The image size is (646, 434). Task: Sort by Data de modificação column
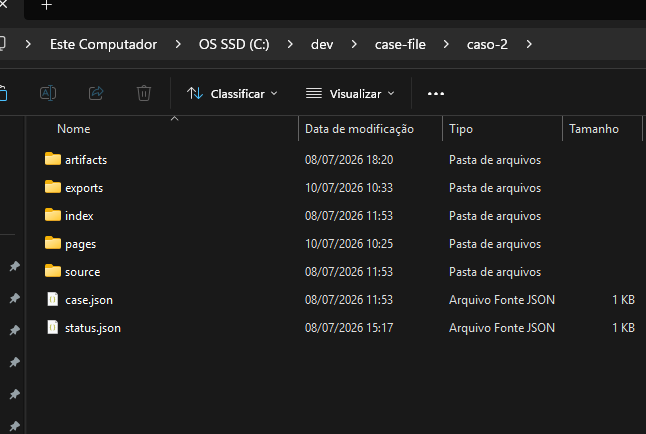(359, 129)
